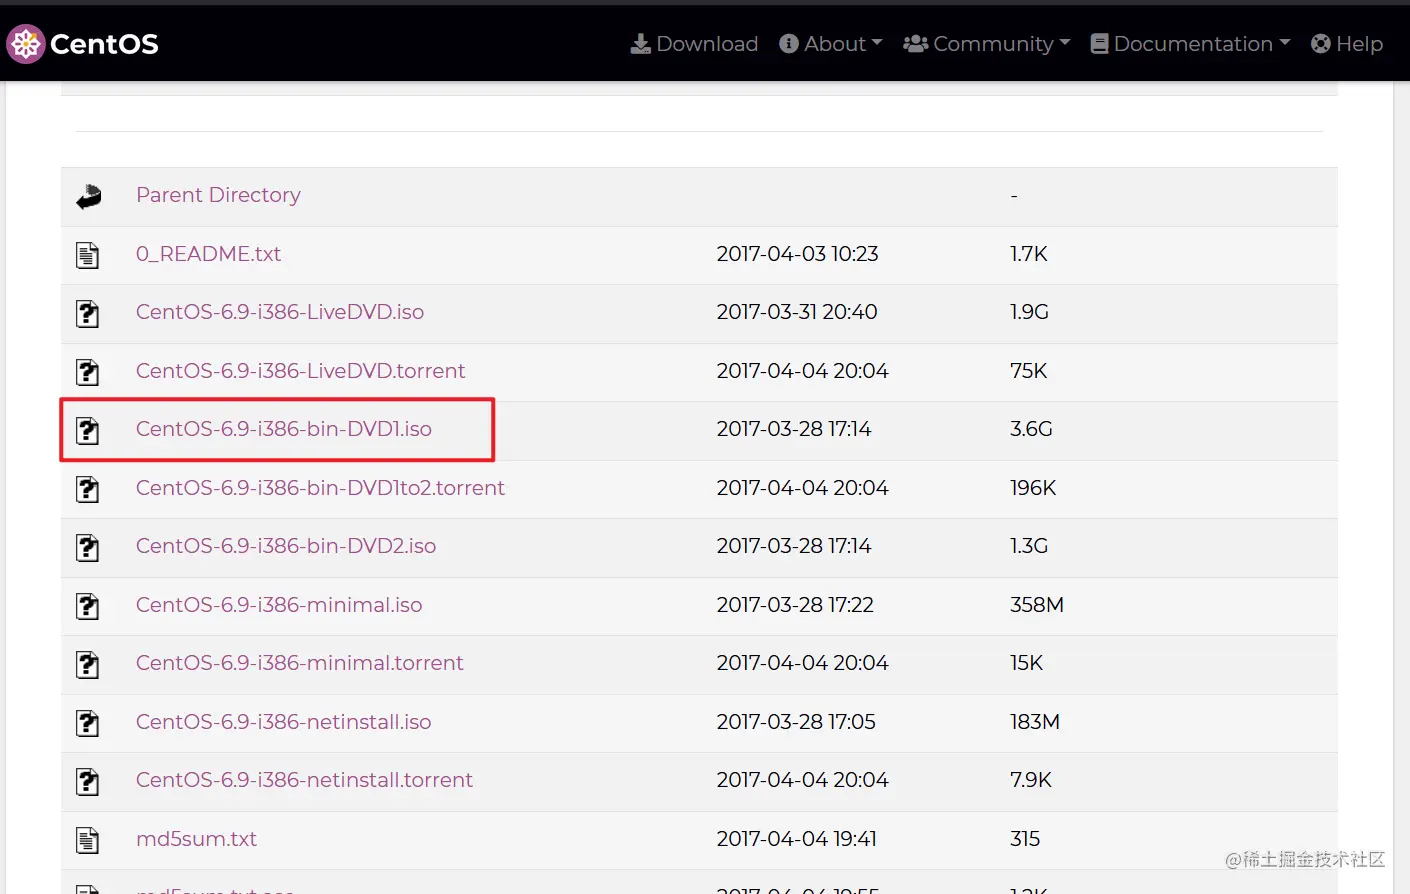Click the file icon beside CentOS-6.9-i386-bin-DVD1.iso
Screen dimensions: 1410x894
pos(88,431)
